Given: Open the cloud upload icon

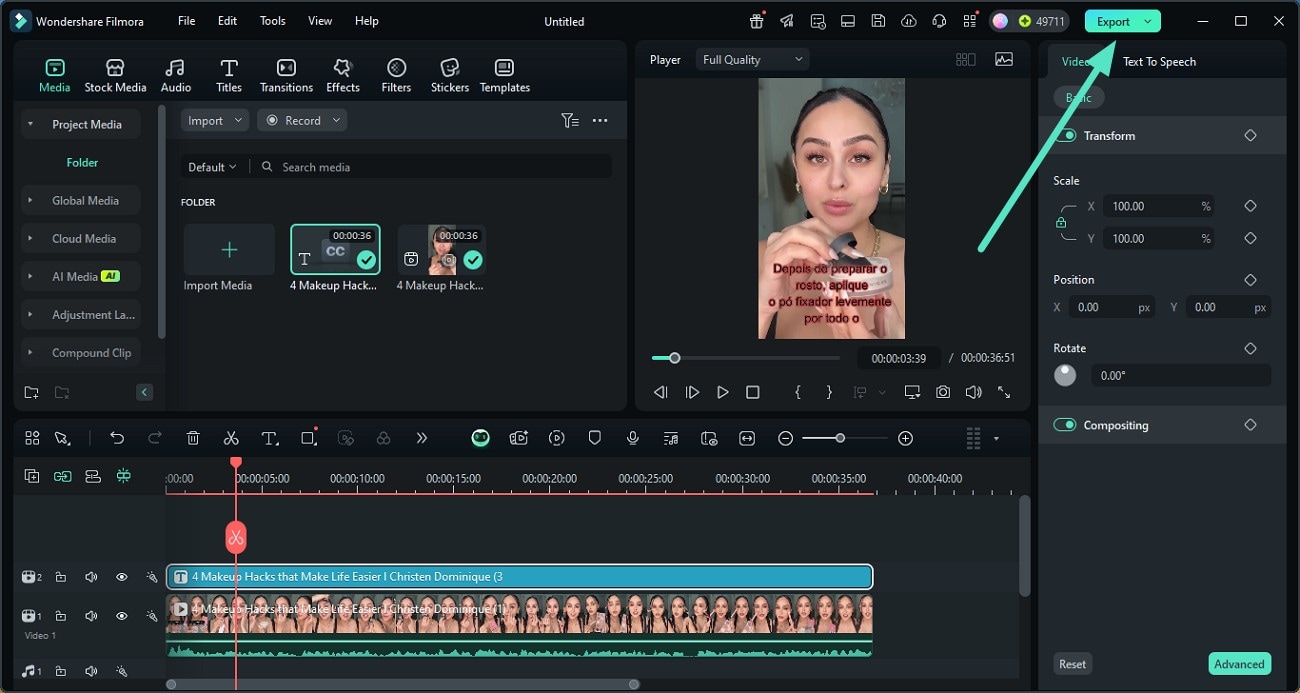Looking at the screenshot, I should [x=908, y=21].
